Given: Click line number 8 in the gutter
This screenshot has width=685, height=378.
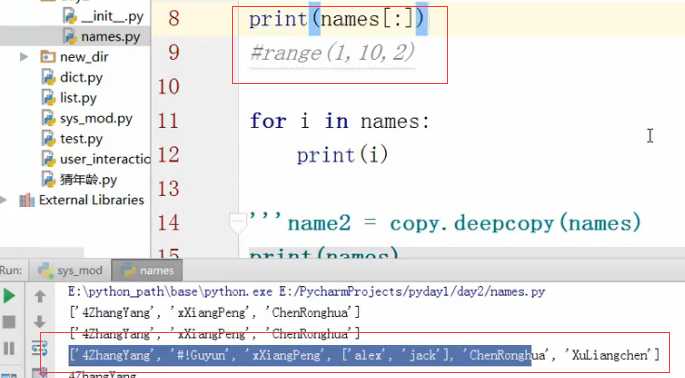Looking at the screenshot, I should tap(174, 18).
